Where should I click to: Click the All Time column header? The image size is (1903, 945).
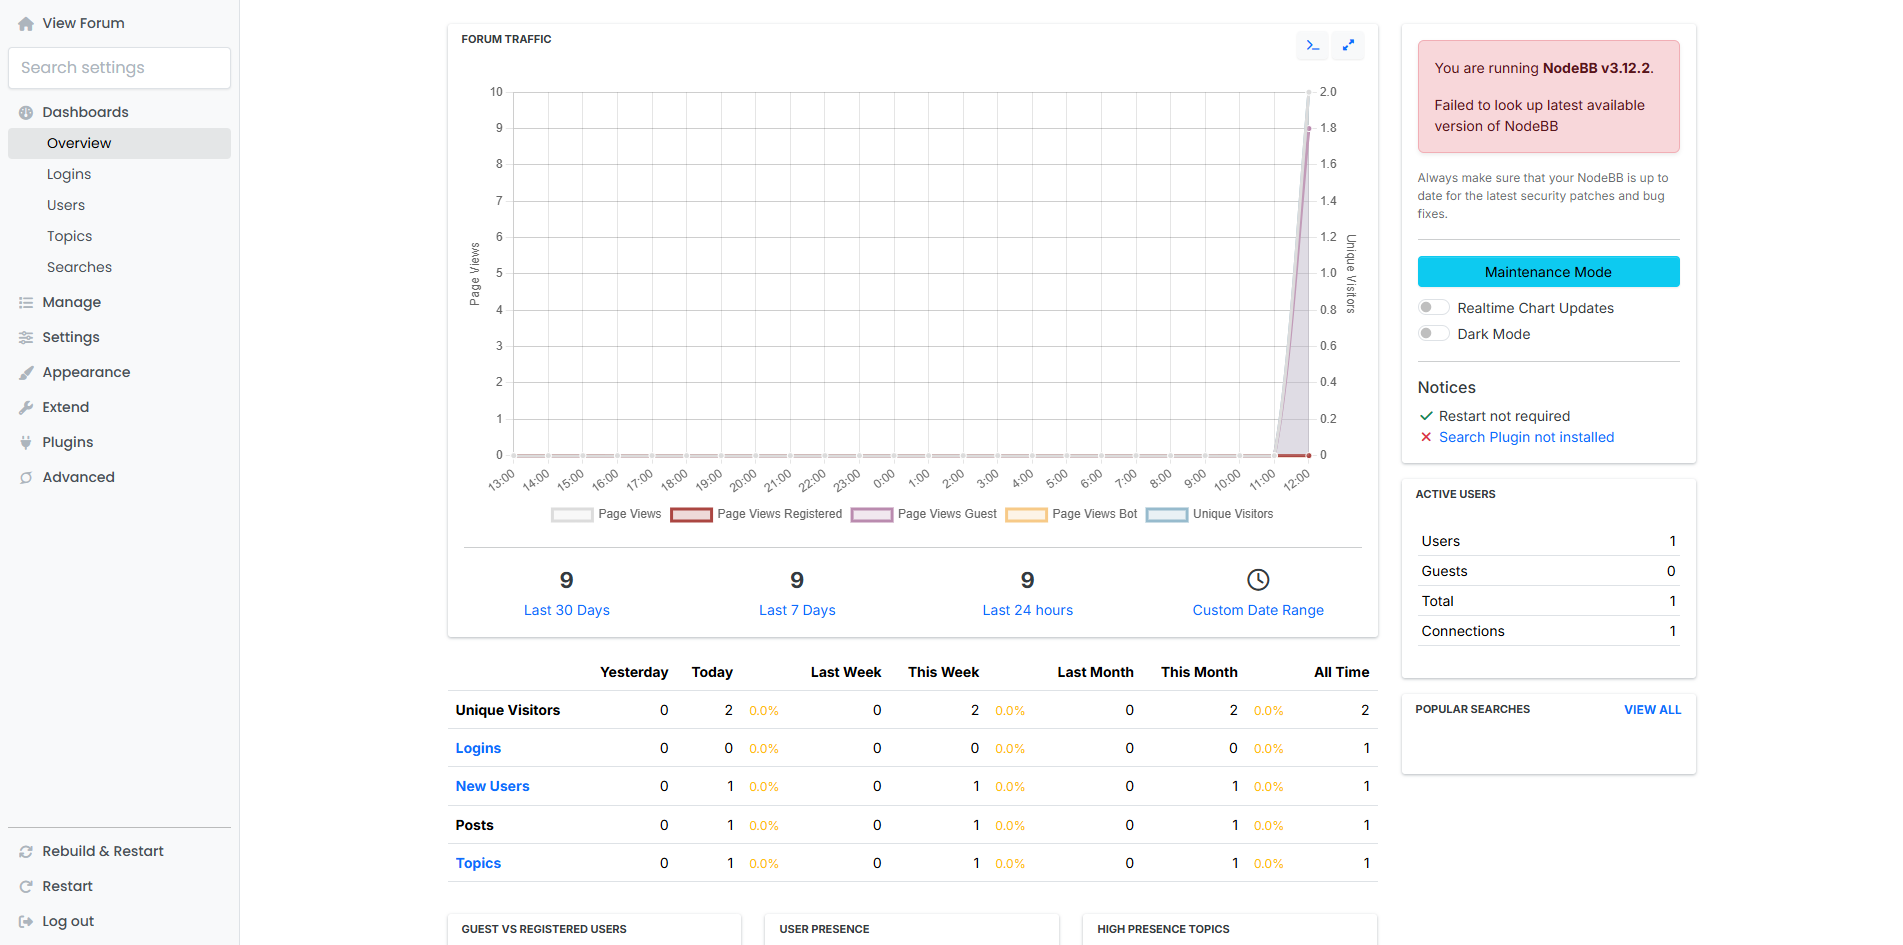[x=1341, y=672]
